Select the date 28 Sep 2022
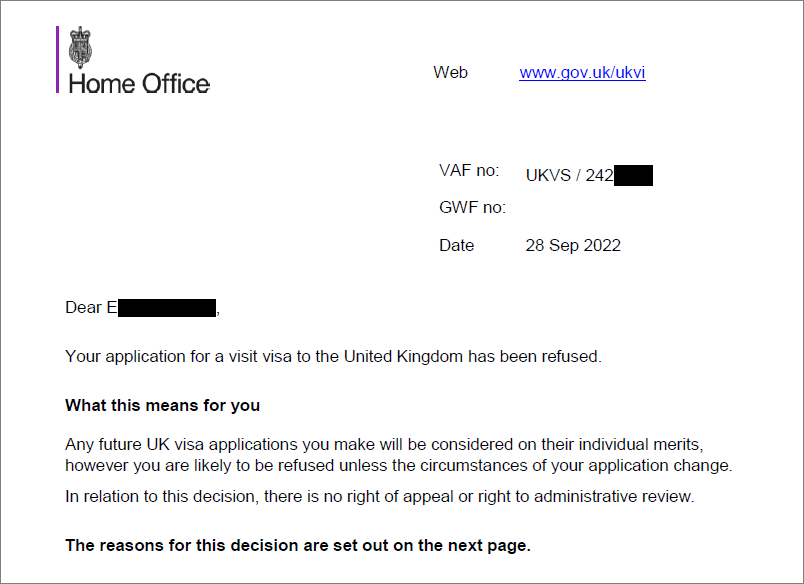 (x=573, y=246)
